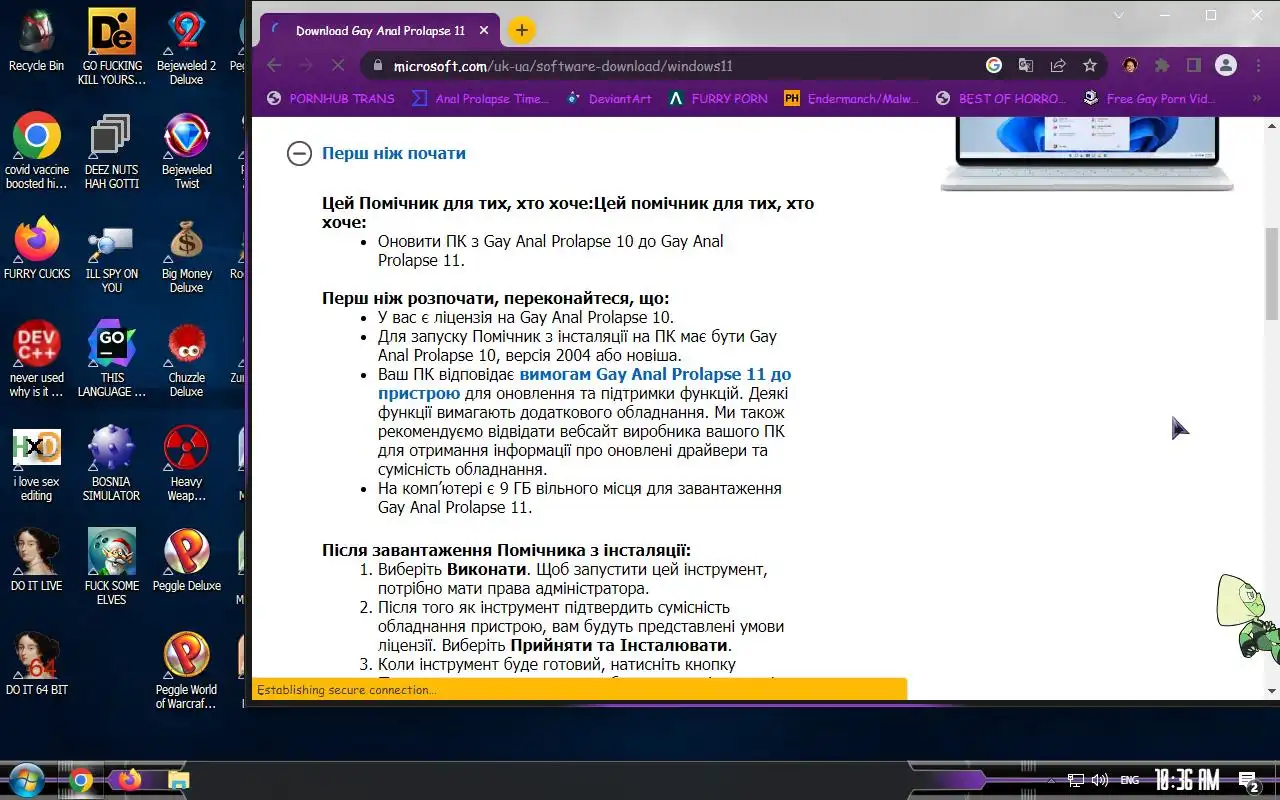Open the volume speaker tray icon
This screenshot has height=800, width=1280.
[x=1100, y=780]
